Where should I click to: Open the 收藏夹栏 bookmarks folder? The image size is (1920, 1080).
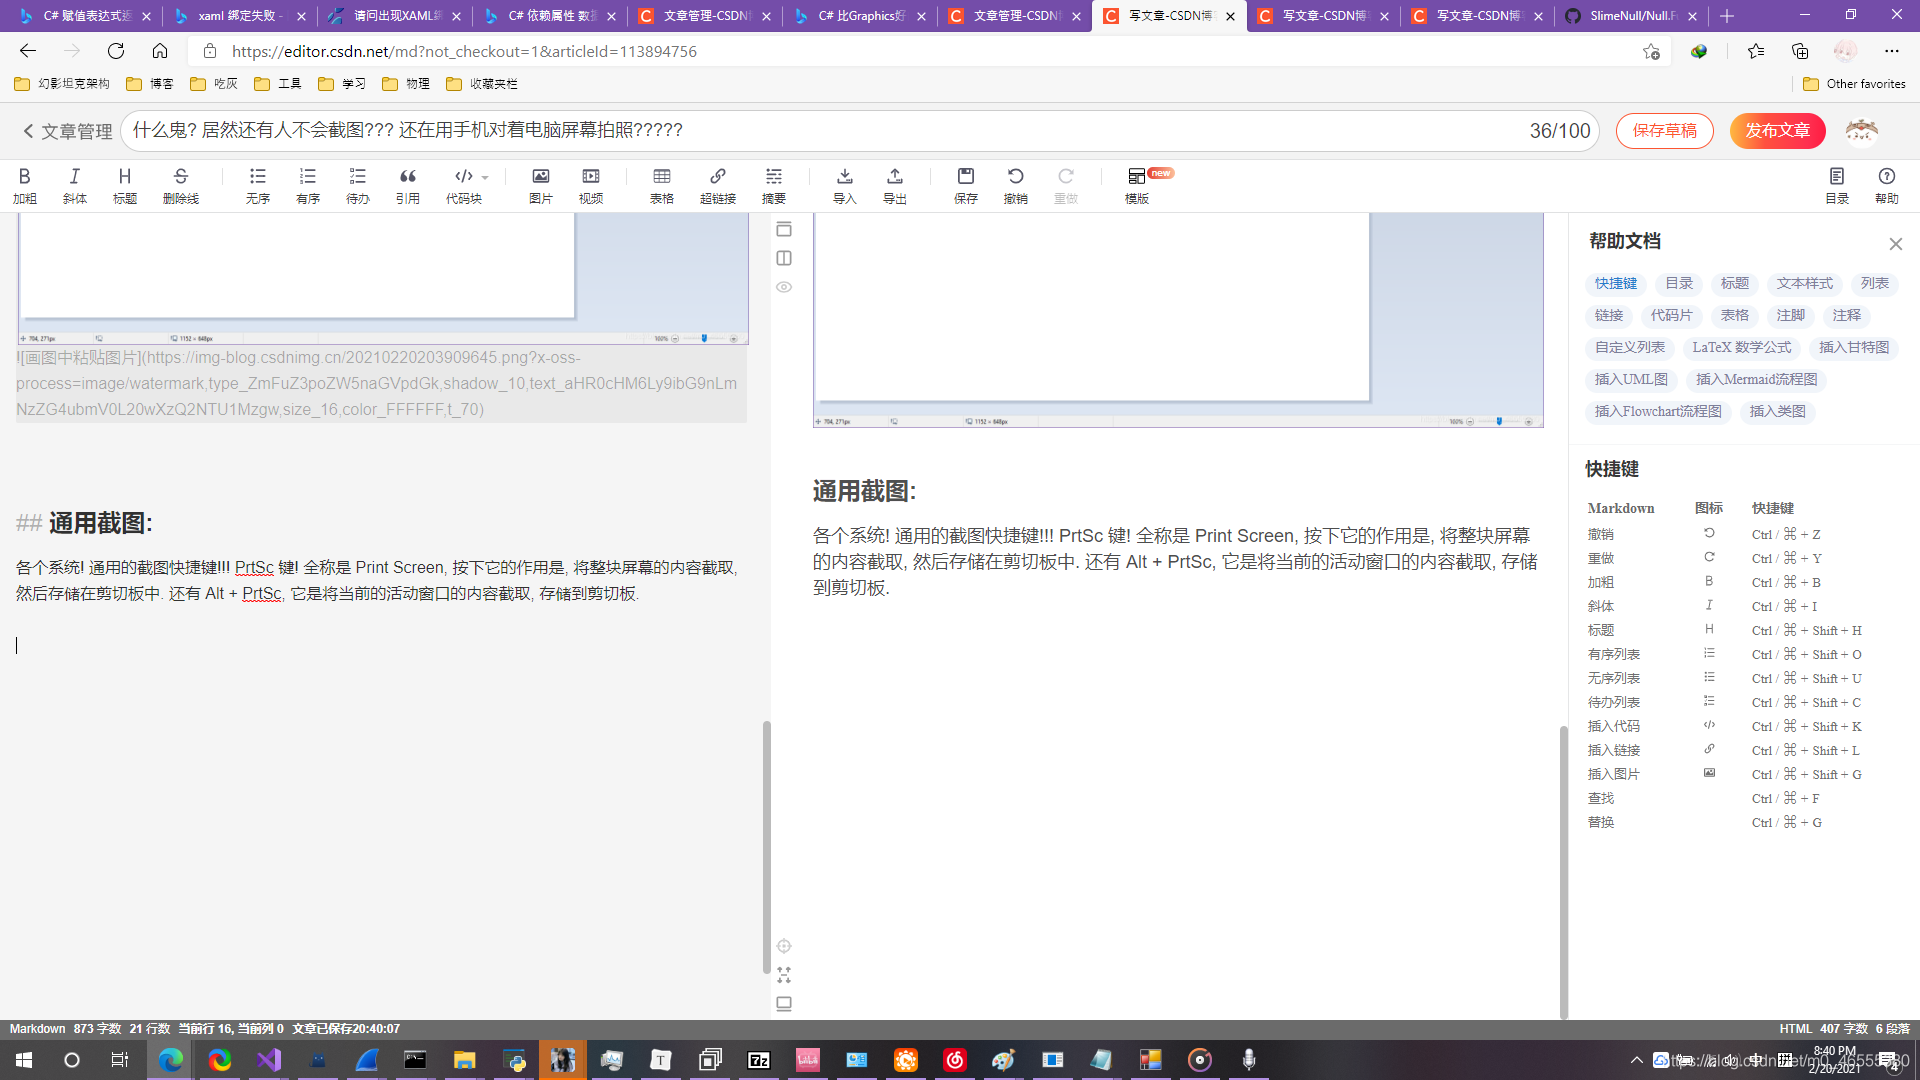click(x=482, y=84)
